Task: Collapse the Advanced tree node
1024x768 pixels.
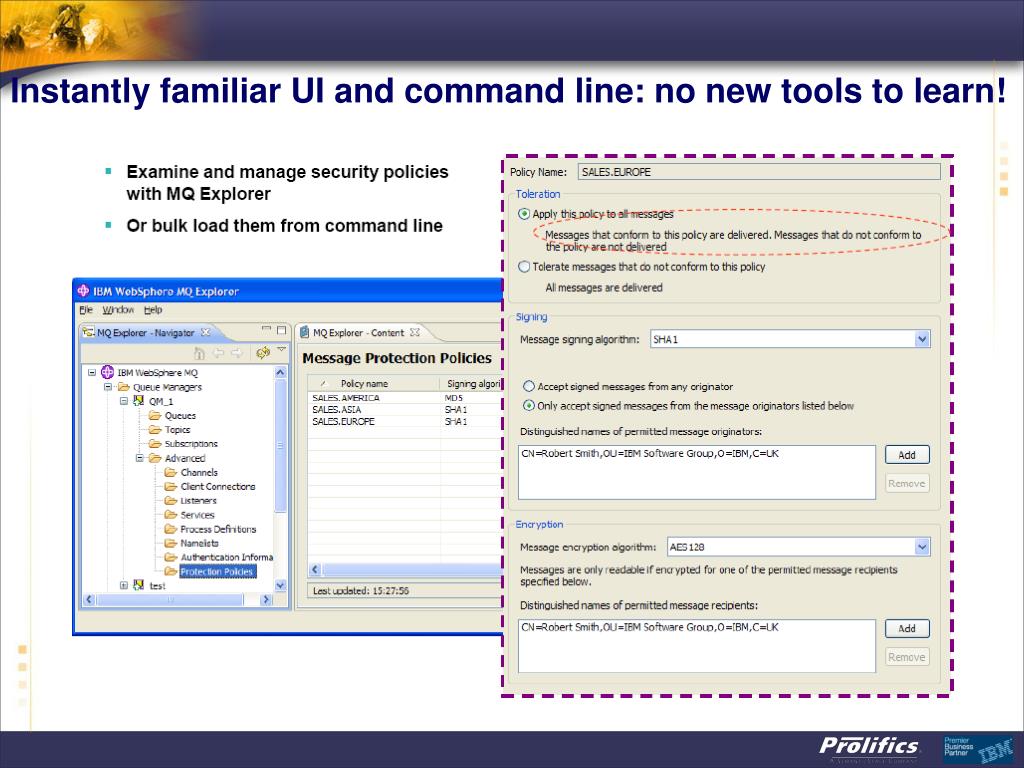Action: 139,458
